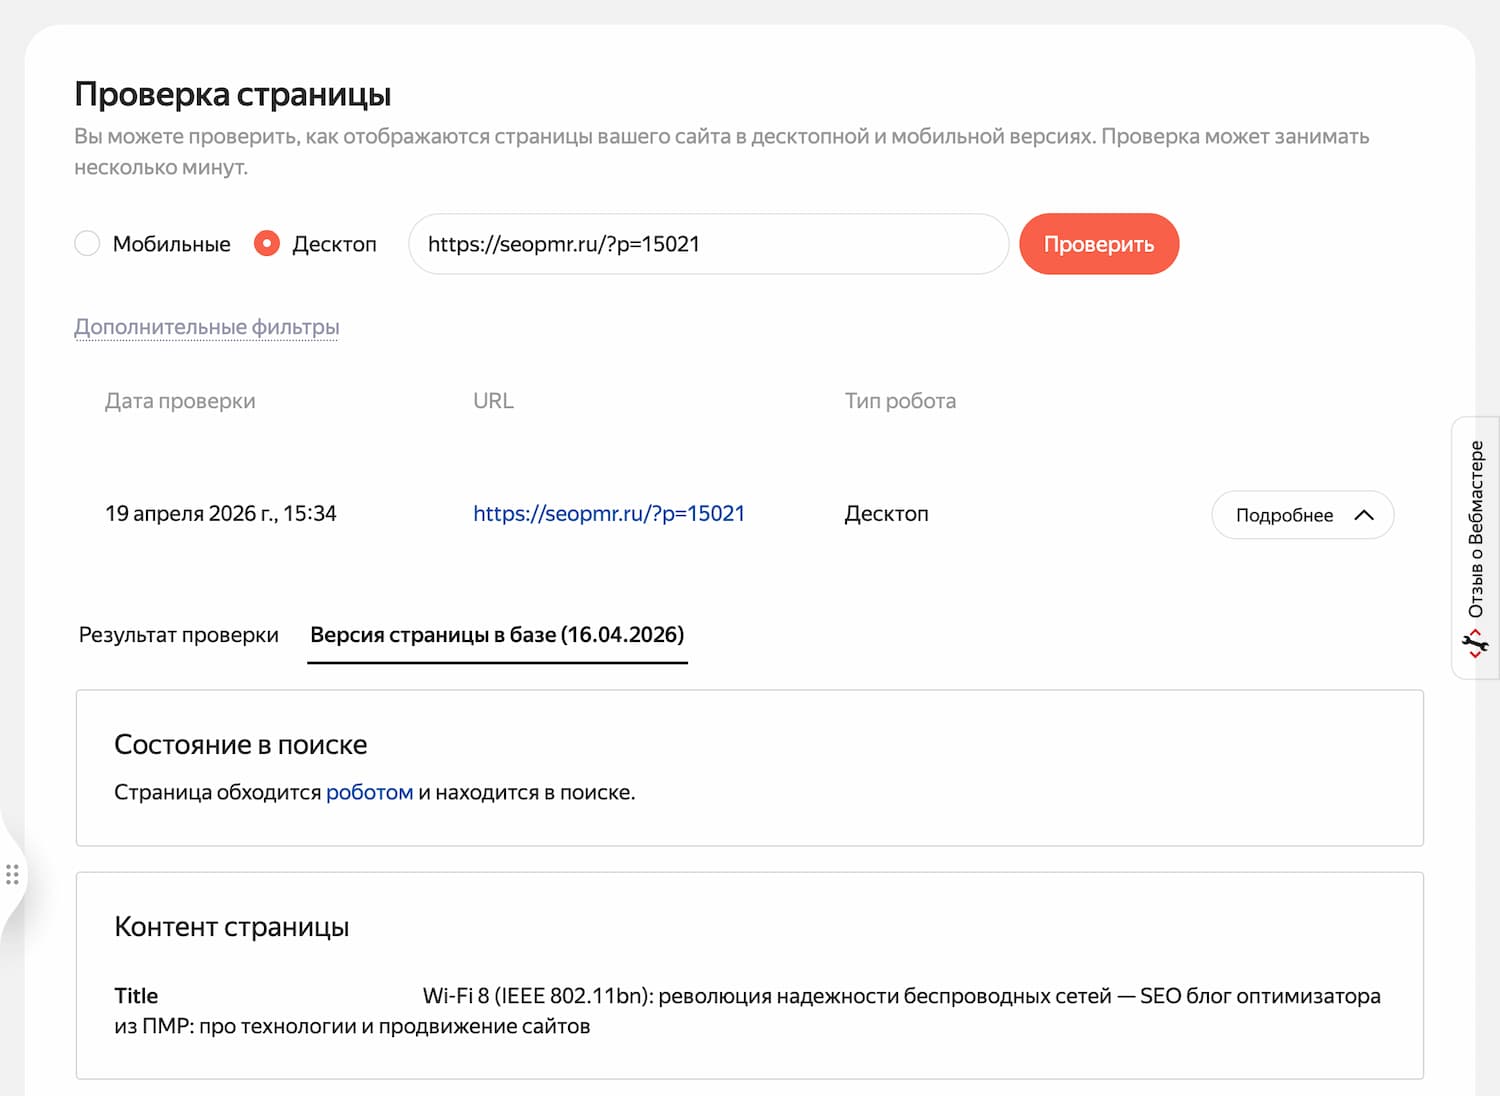The width and height of the screenshot is (1500, 1096).
Task: Switch to Версия страницы в базе tab
Action: (x=497, y=635)
